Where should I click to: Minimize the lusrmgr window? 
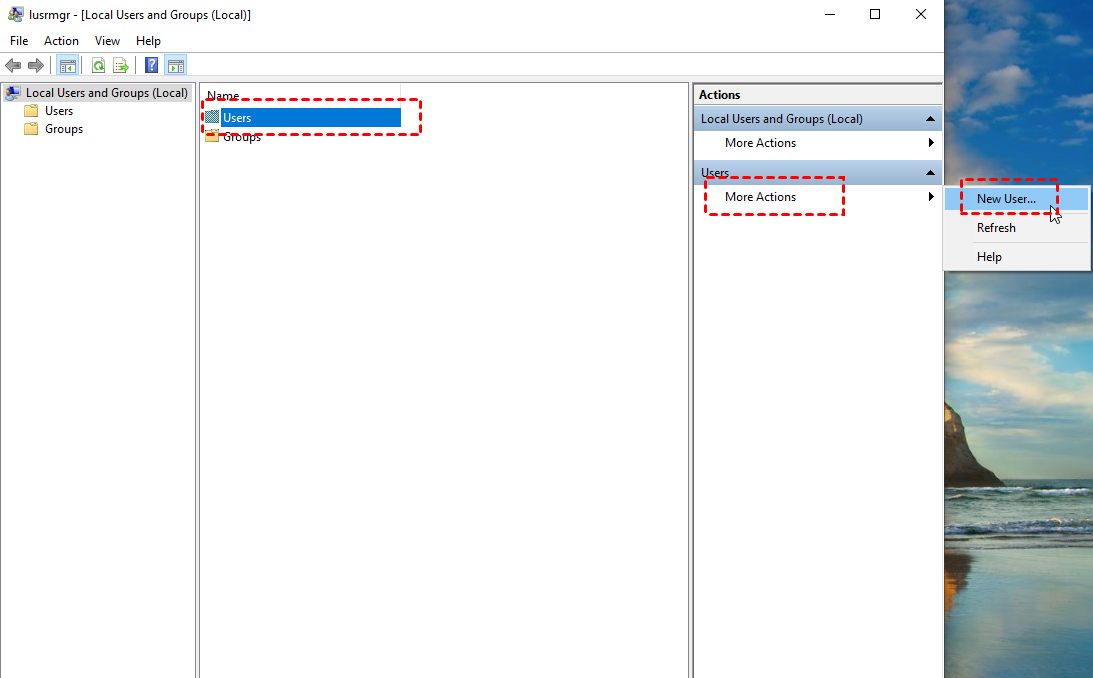pyautogui.click(x=830, y=14)
